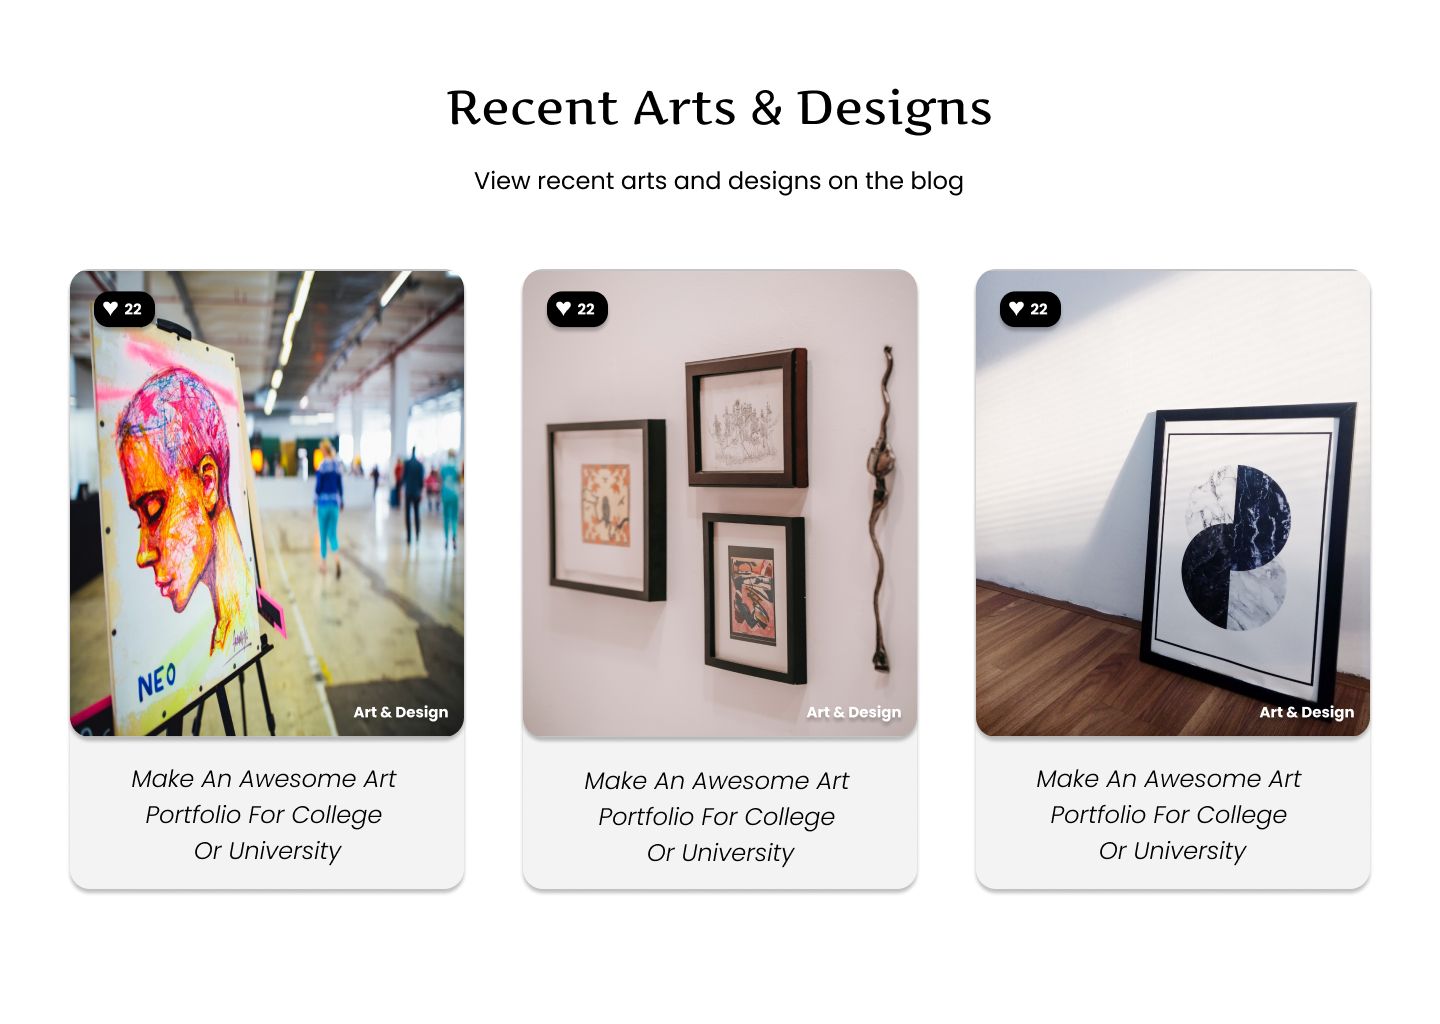Click the like count number on middle card
Viewport: 1440px width, 1024px height.
coord(586,309)
